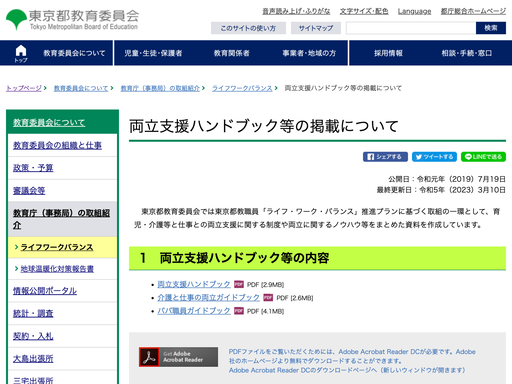Go to トップページ breadcrumb link
This screenshot has height=384, width=512.
(24, 88)
